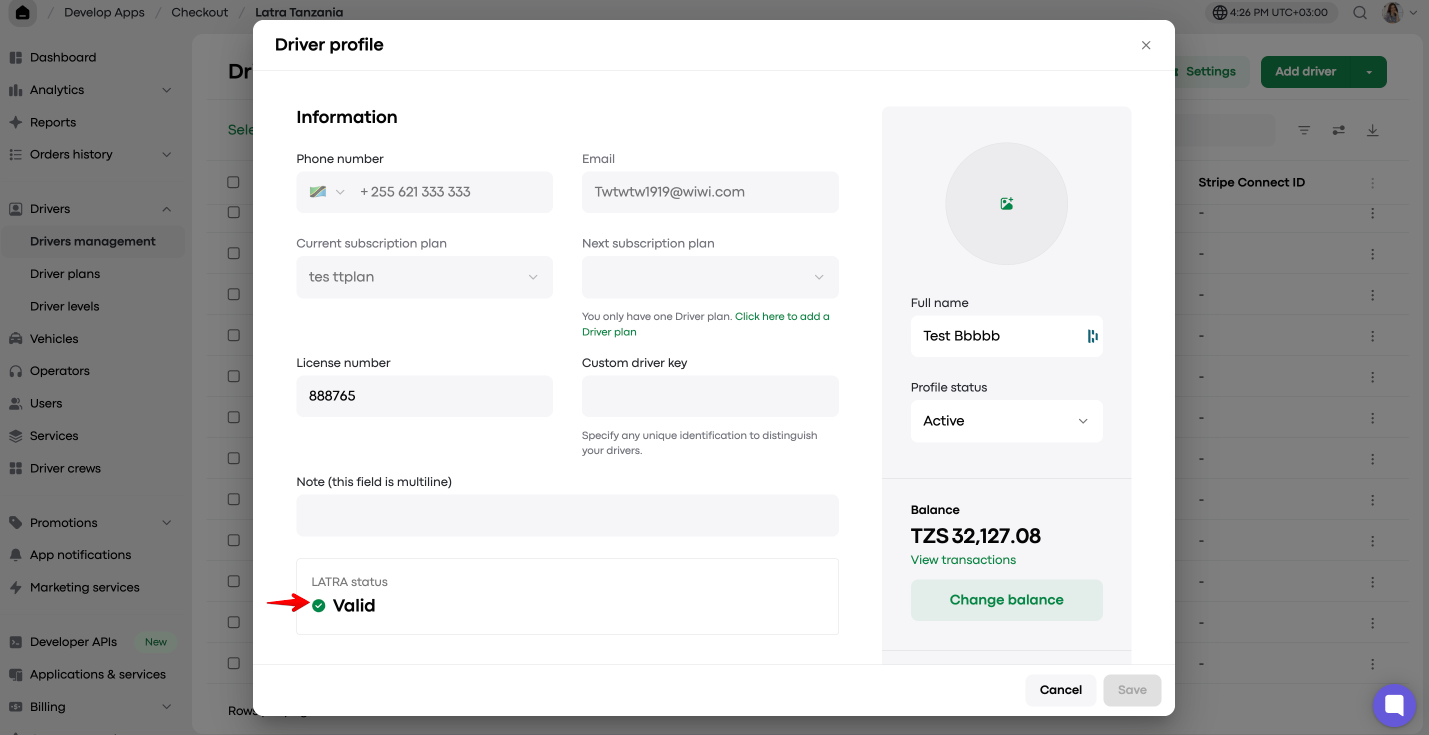Click the Services layers icon

click(15, 436)
